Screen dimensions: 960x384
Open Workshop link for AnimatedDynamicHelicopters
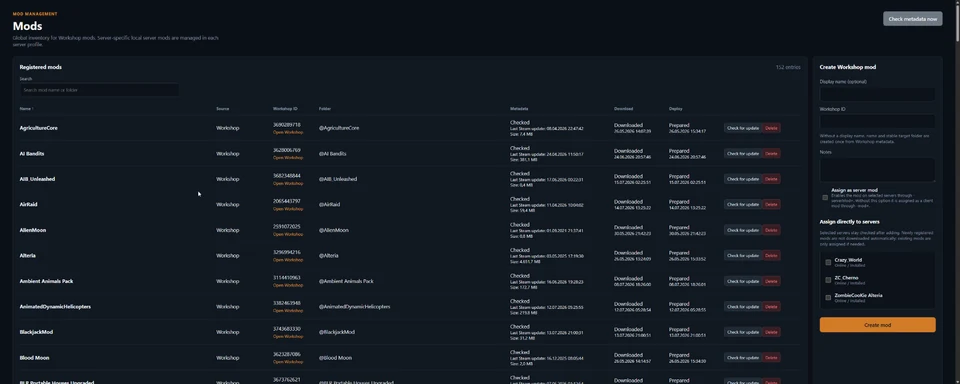tap(288, 311)
